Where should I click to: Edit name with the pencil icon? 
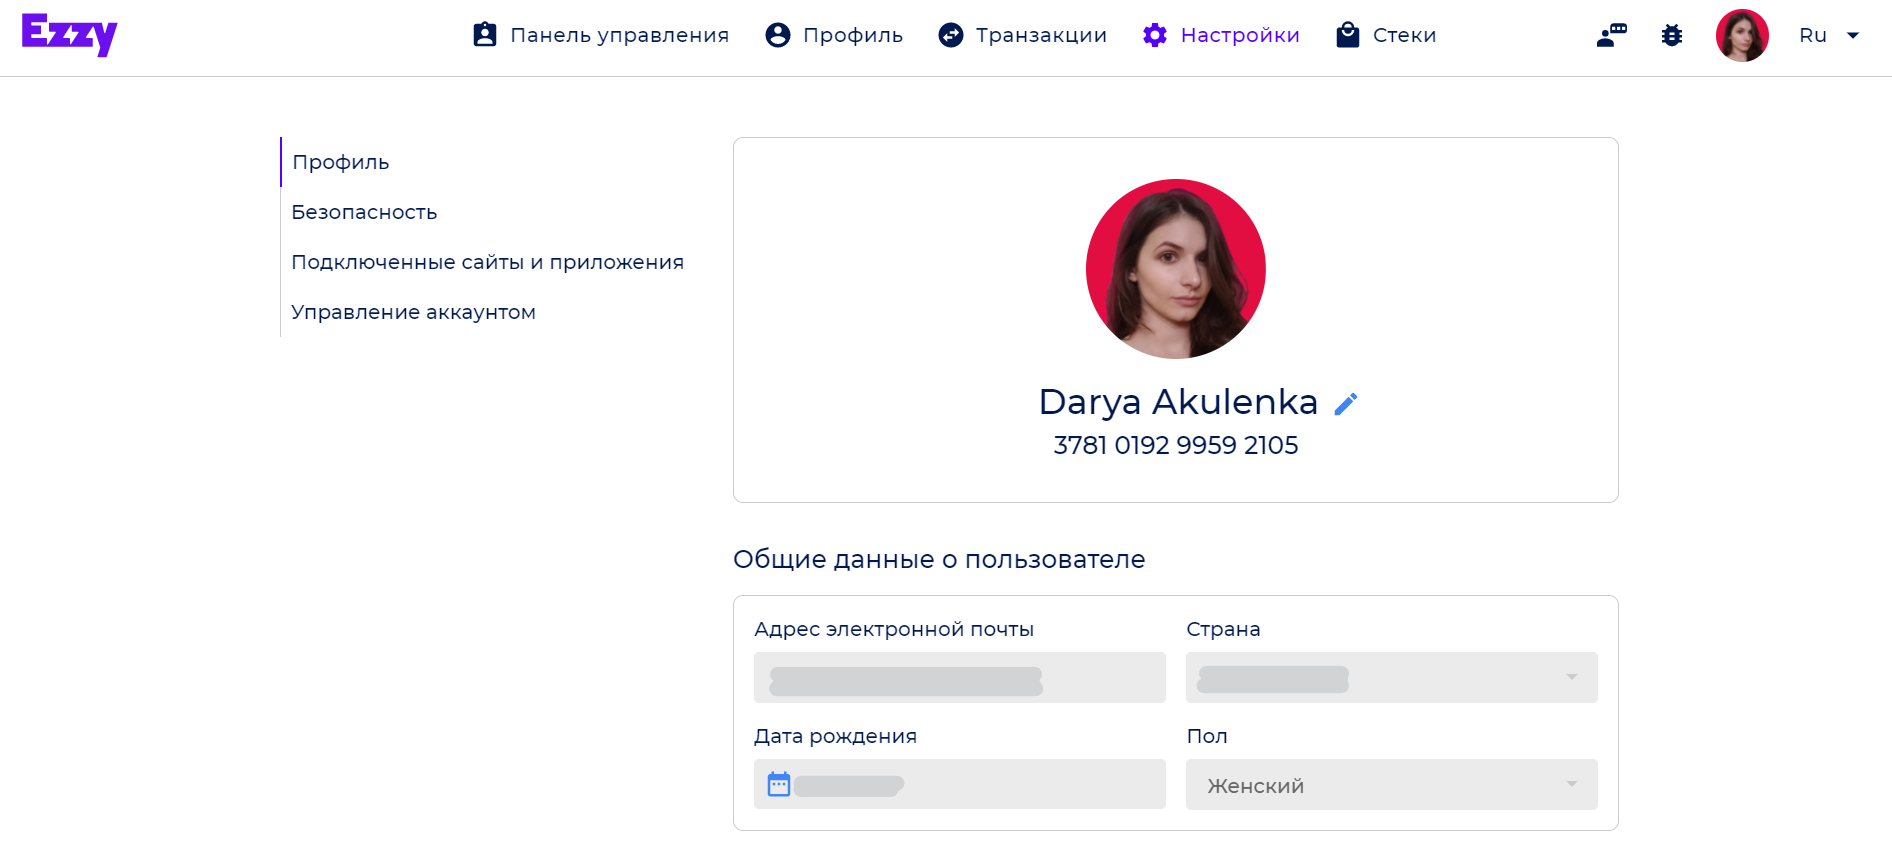point(1346,403)
